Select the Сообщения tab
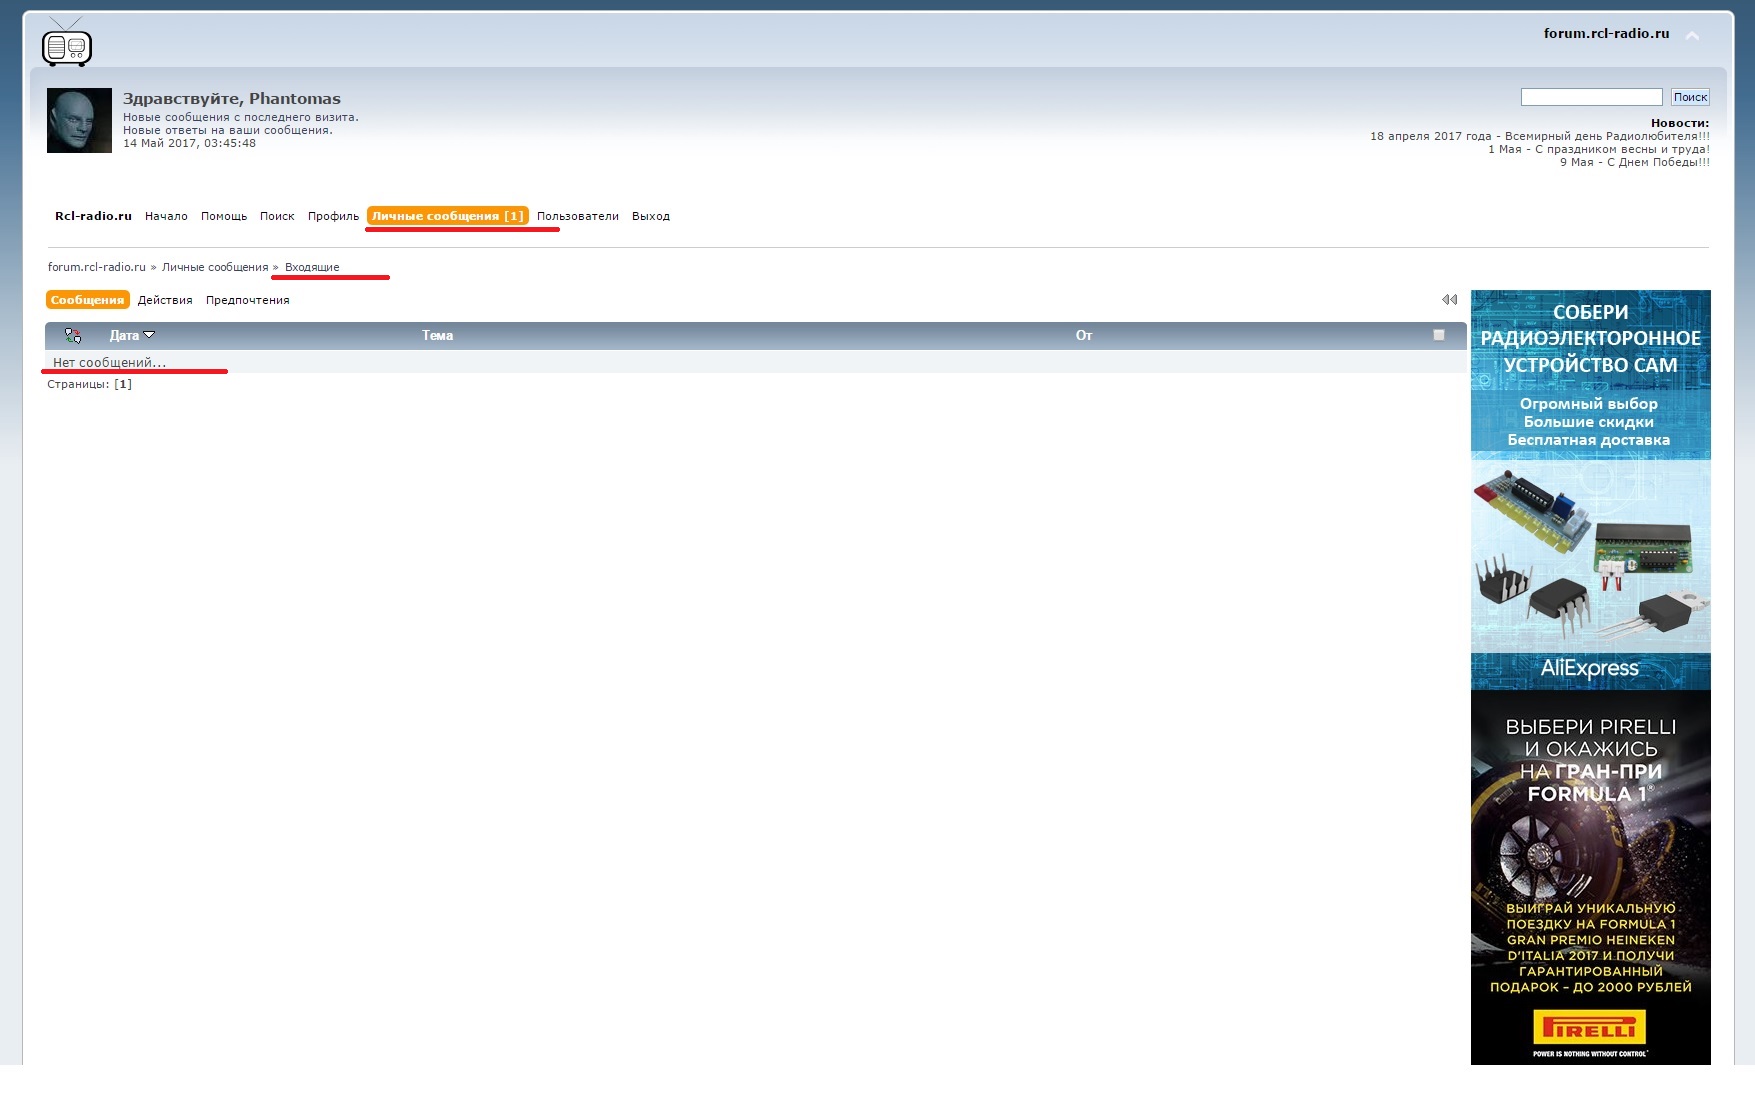The width and height of the screenshot is (1755, 1105). point(87,300)
